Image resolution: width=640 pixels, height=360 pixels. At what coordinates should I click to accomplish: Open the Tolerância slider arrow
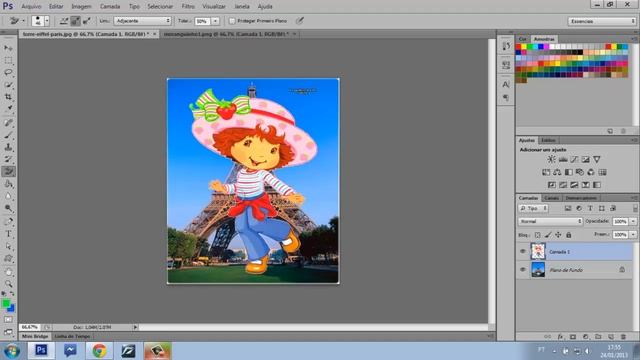tap(215, 21)
